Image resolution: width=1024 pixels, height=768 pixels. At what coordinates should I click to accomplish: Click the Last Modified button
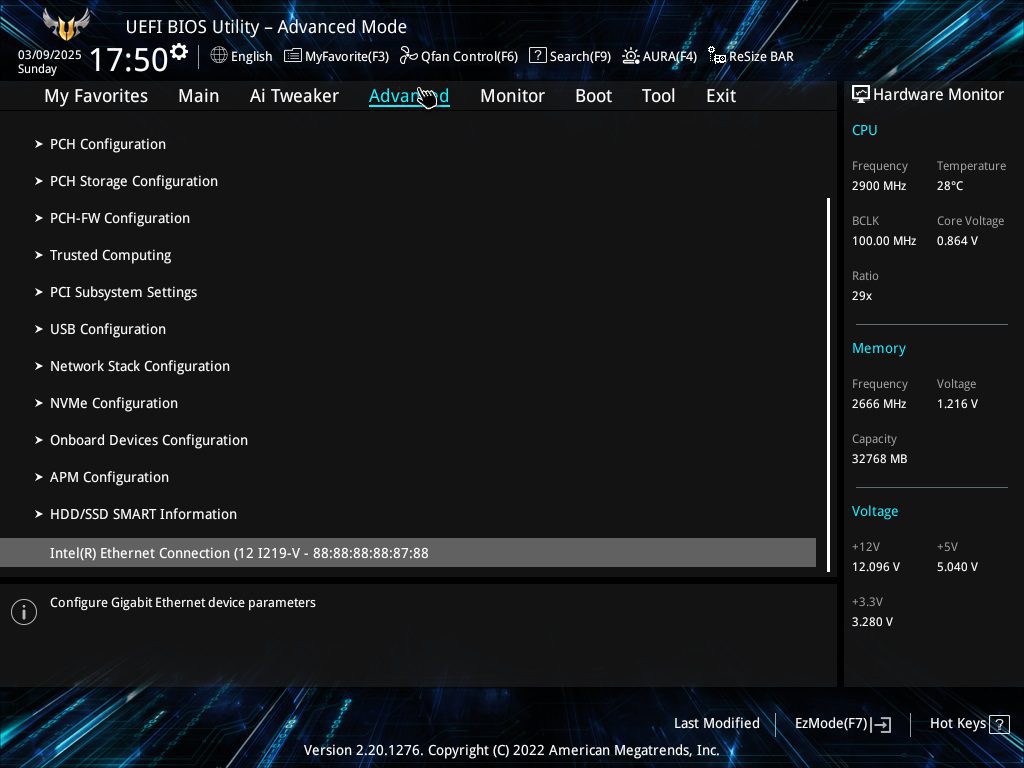click(x=717, y=724)
